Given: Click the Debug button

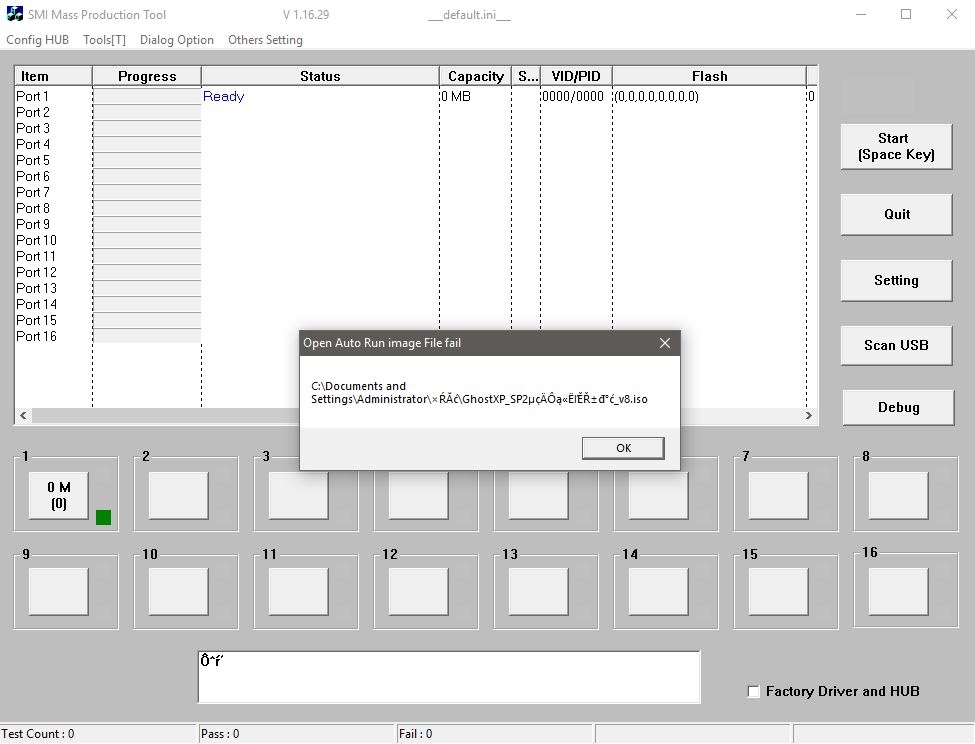Looking at the screenshot, I should click(x=898, y=407).
